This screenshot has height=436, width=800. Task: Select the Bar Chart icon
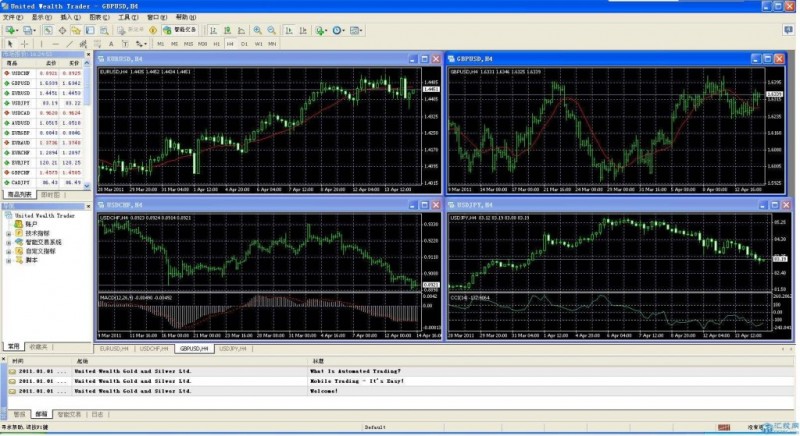(x=213, y=31)
